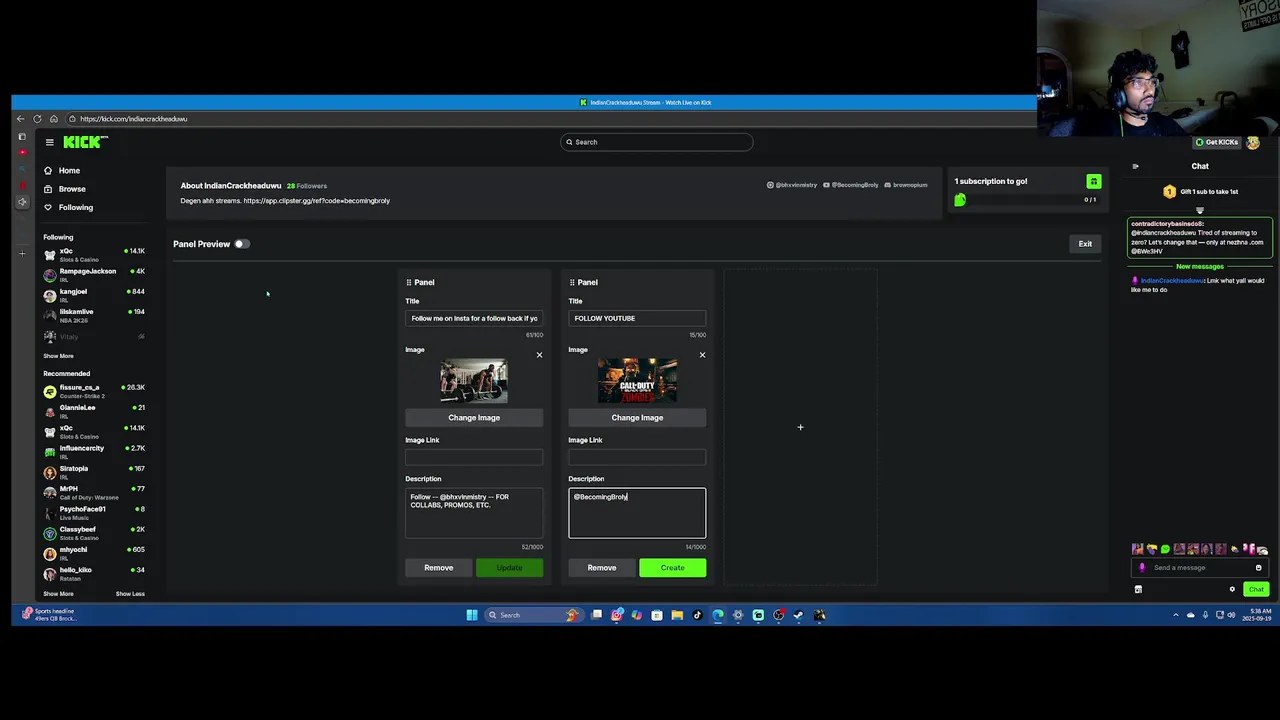Viewport: 1280px width, 720px height.
Task: Reload the page with the refresh icon
Action: click(37, 119)
